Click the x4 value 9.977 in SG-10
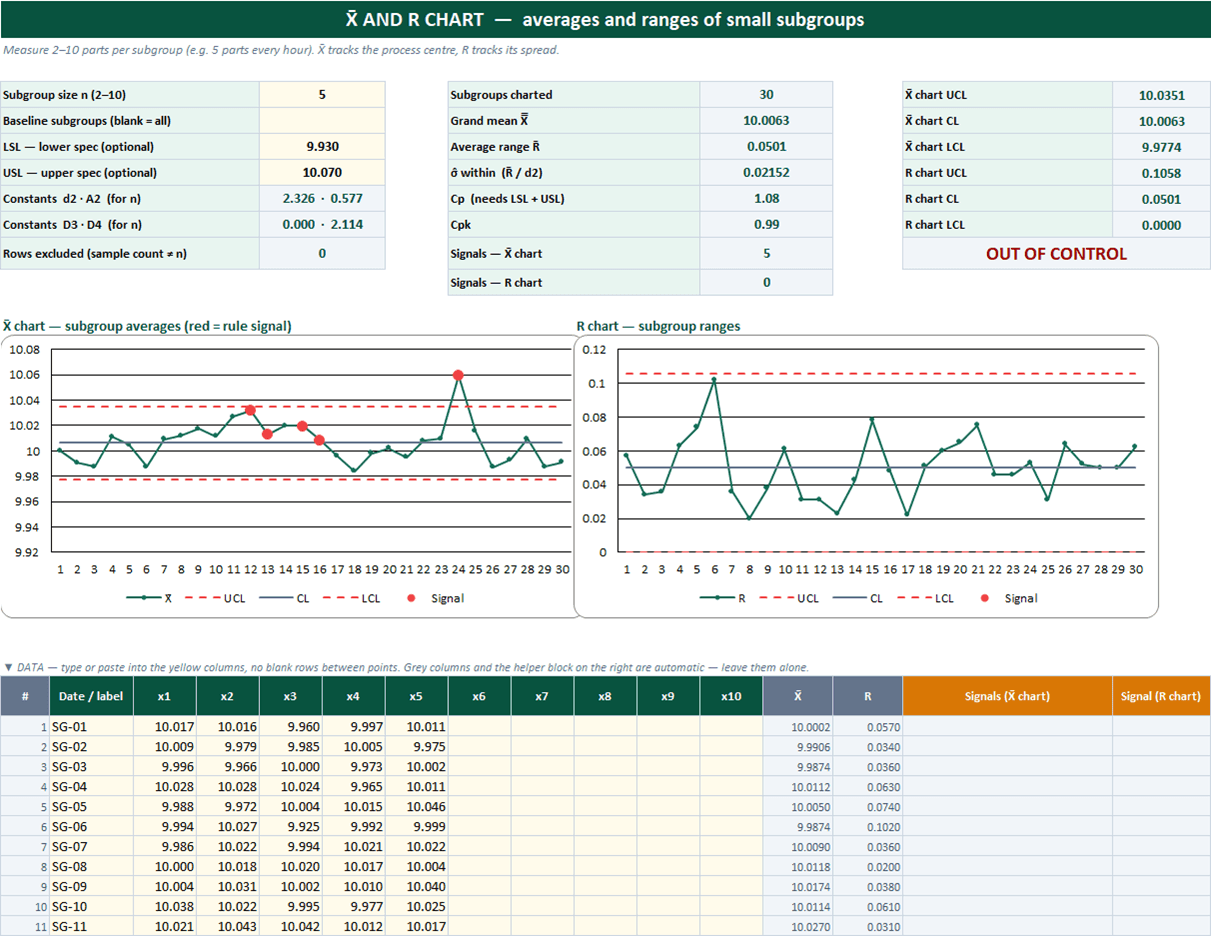This screenshot has width=1211, height=936. 353,907
